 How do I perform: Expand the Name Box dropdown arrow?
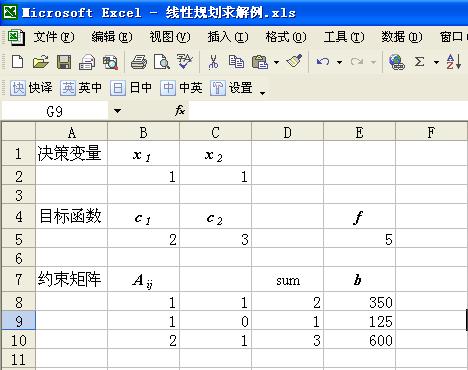tap(117, 111)
